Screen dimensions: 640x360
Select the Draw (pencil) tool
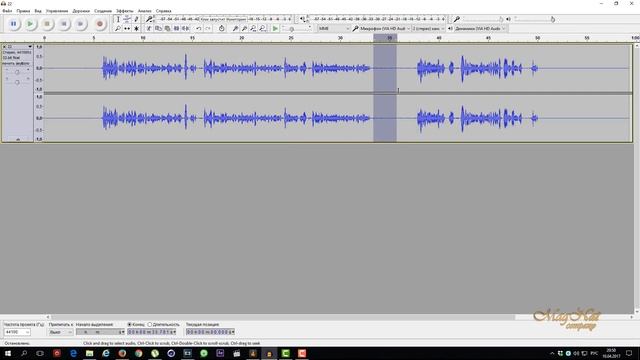(136, 19)
